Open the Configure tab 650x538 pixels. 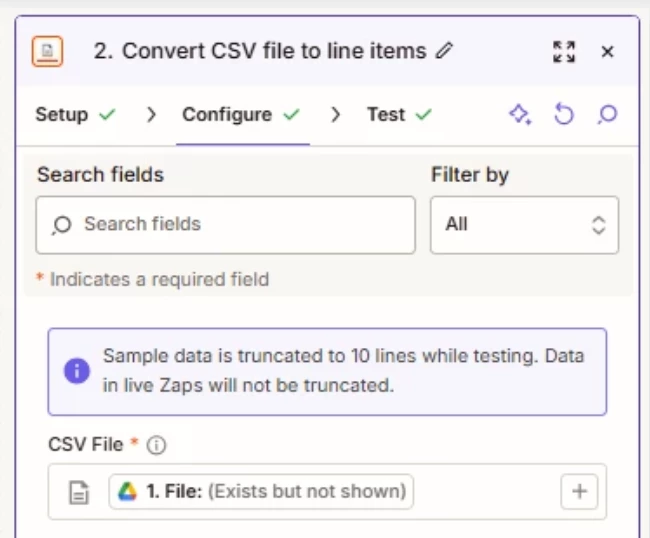tap(241, 114)
